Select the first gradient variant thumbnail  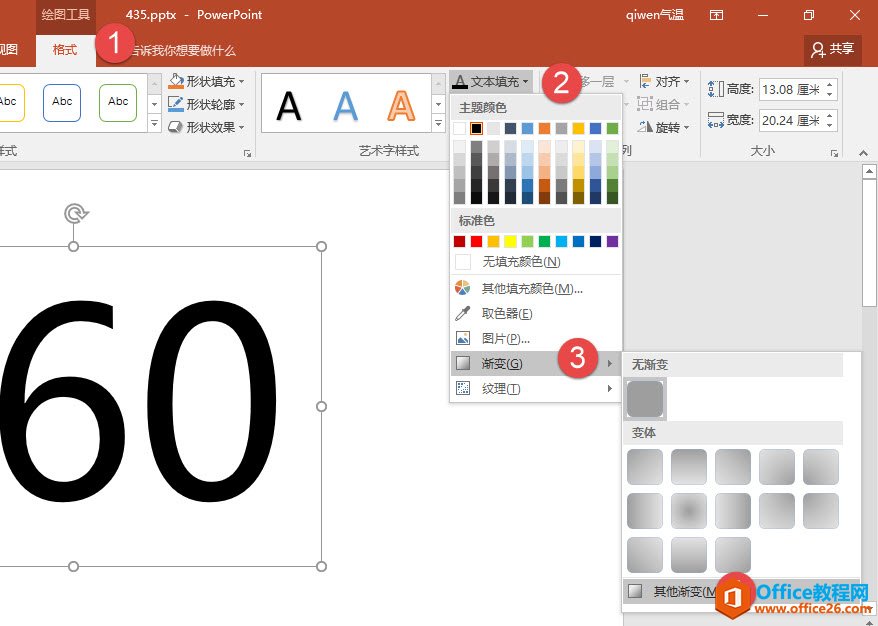click(645, 467)
